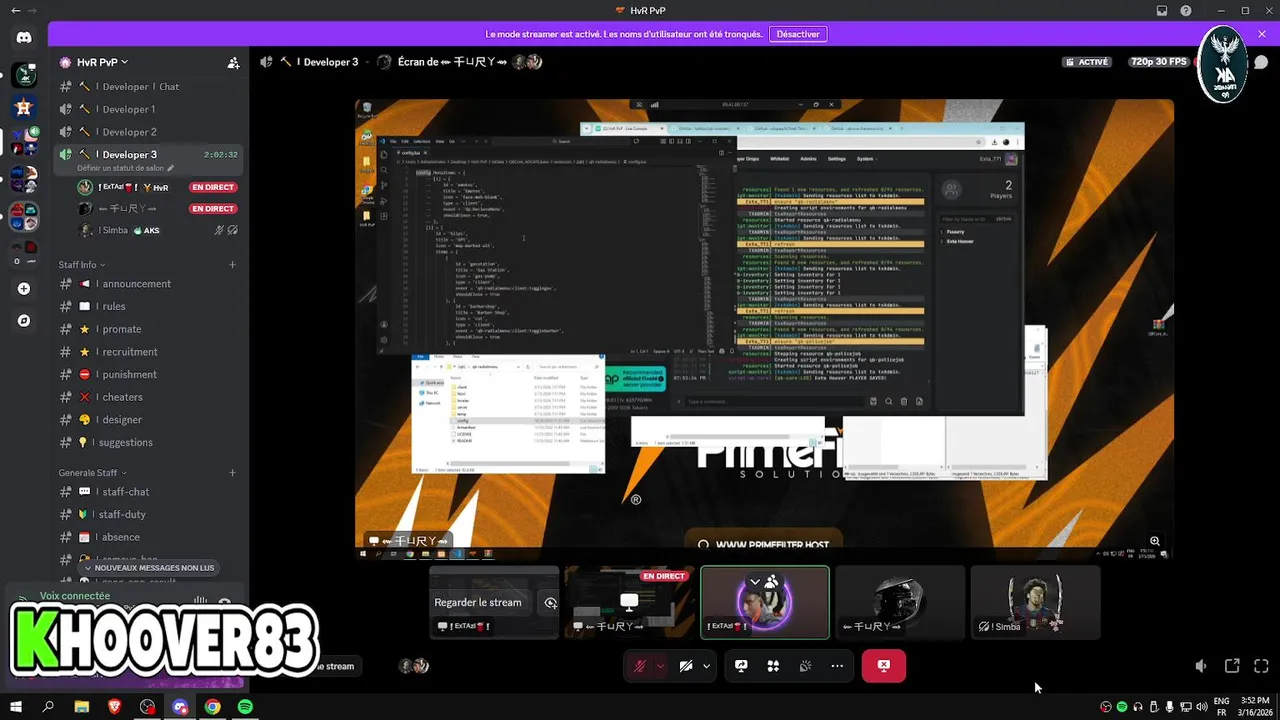1280x720 pixels.
Task: Click Regarder le stream on ExTAzi's tile
Action: point(478,603)
